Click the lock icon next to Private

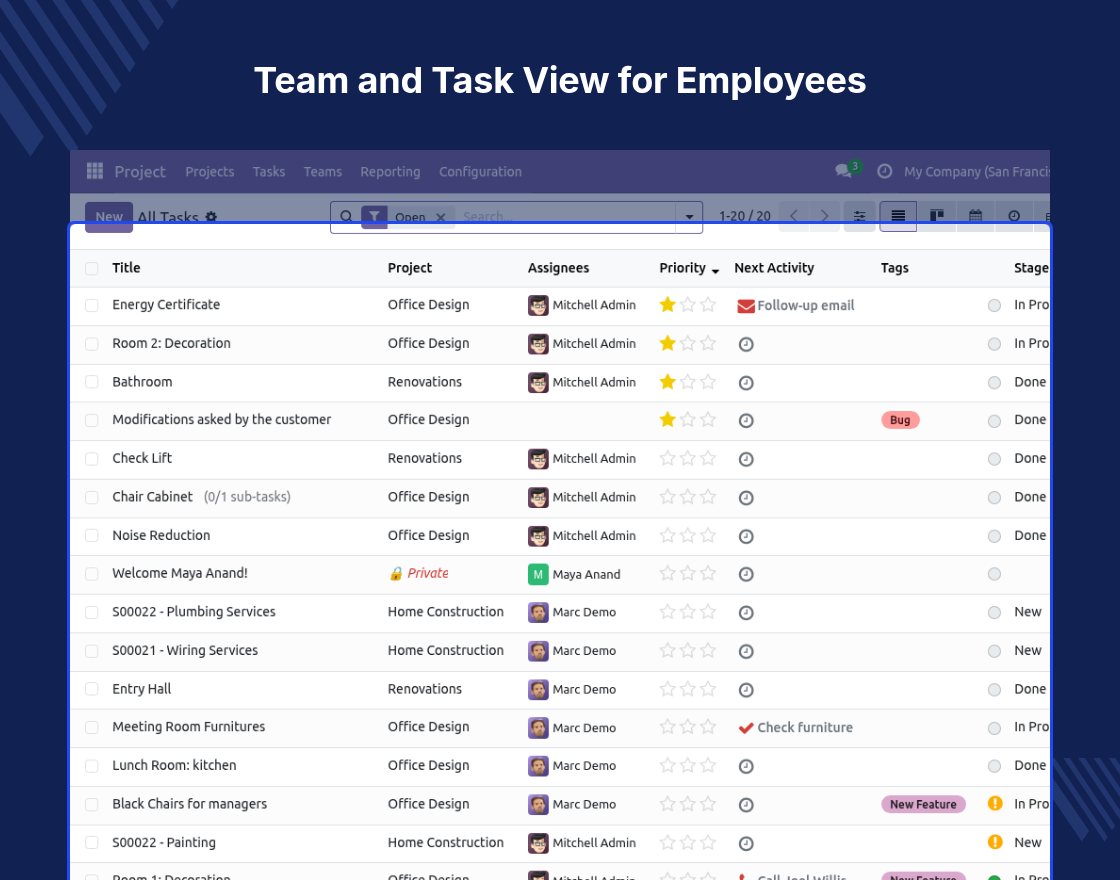(396, 574)
